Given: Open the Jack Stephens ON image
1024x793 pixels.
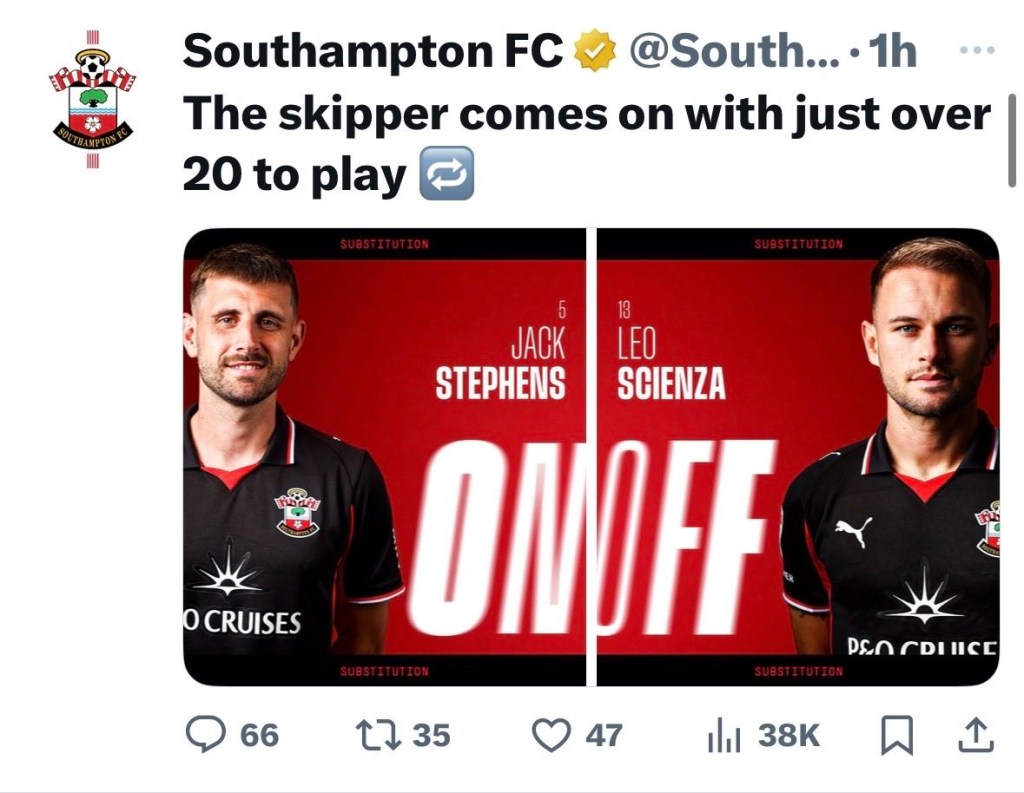Looking at the screenshot, I should 385,457.
